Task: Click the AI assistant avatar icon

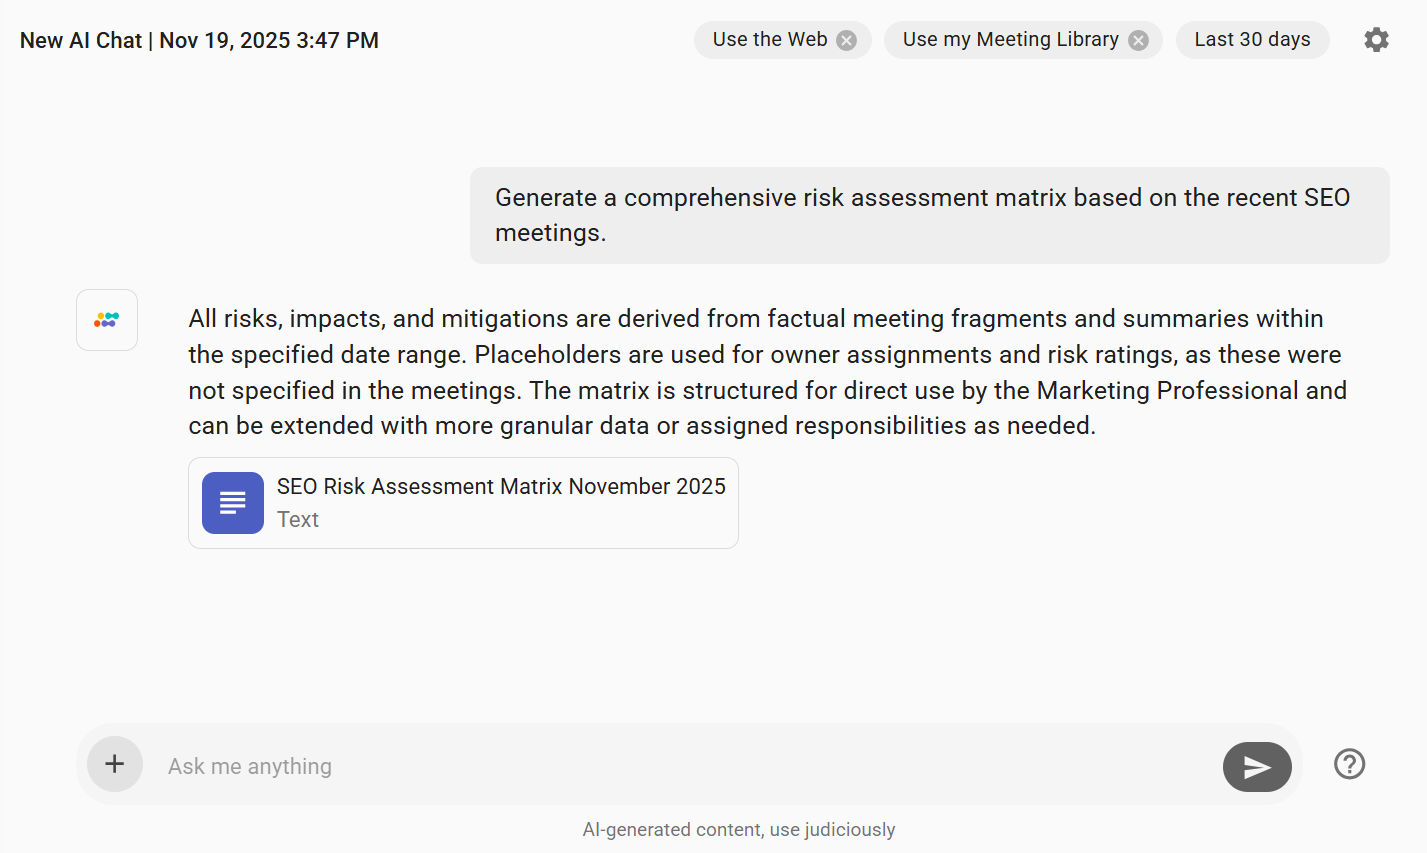Action: [106, 319]
